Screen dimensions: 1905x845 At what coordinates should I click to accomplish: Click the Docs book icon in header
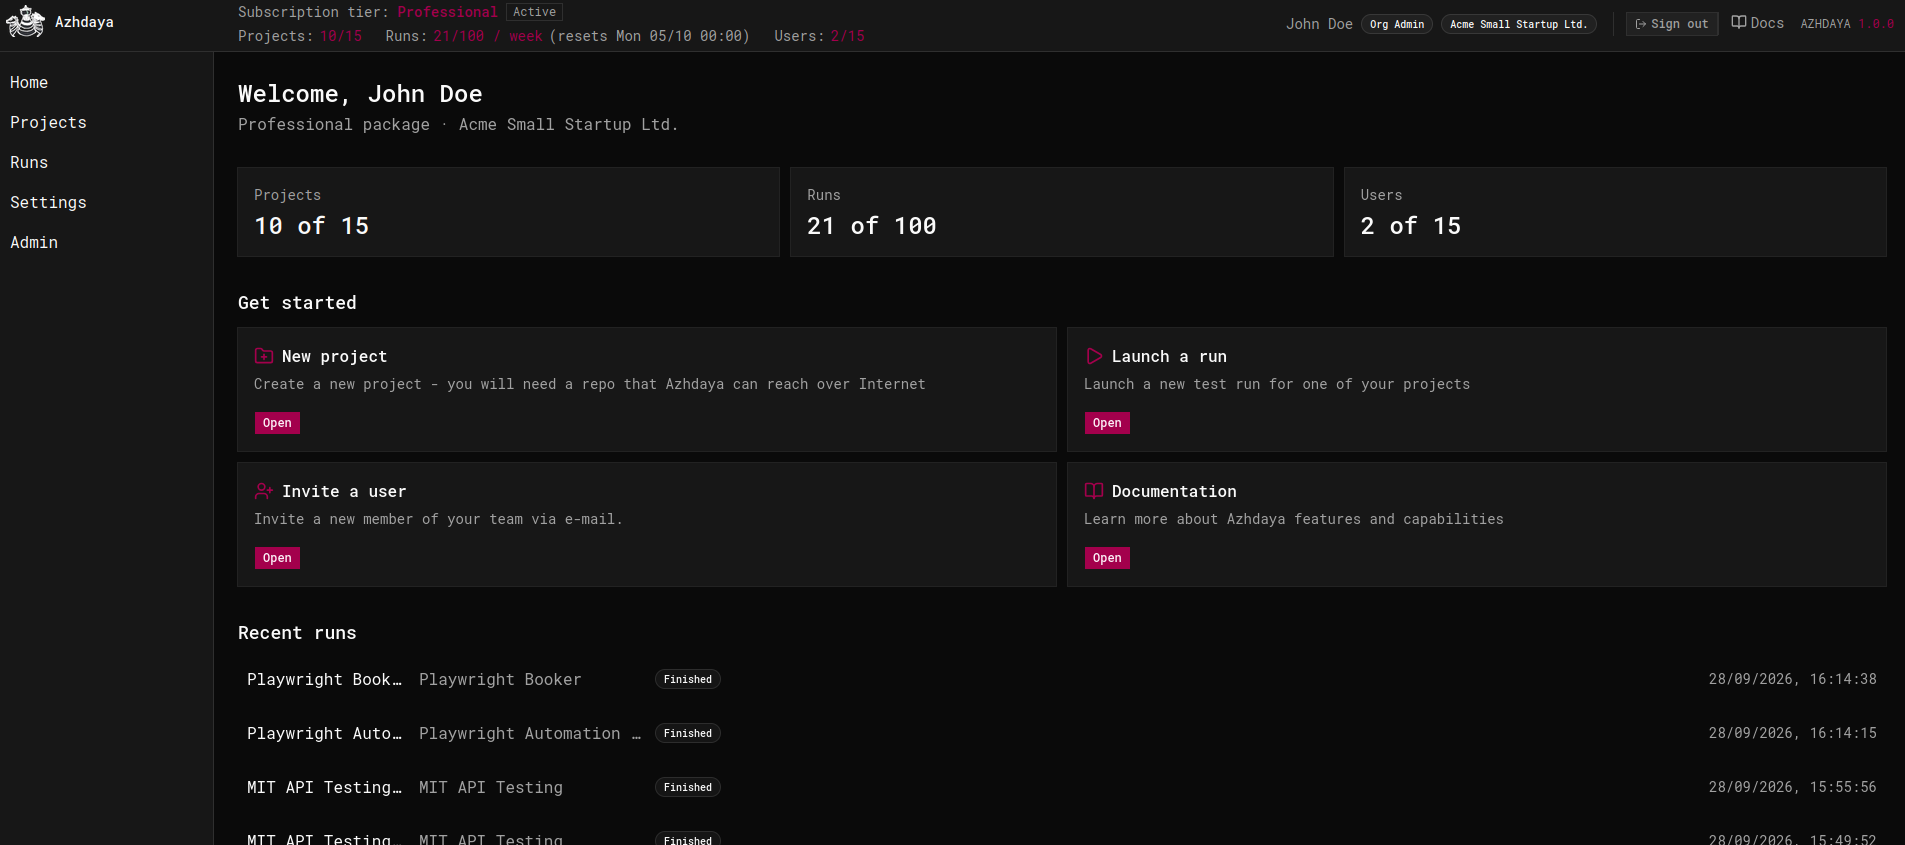pos(1739,23)
